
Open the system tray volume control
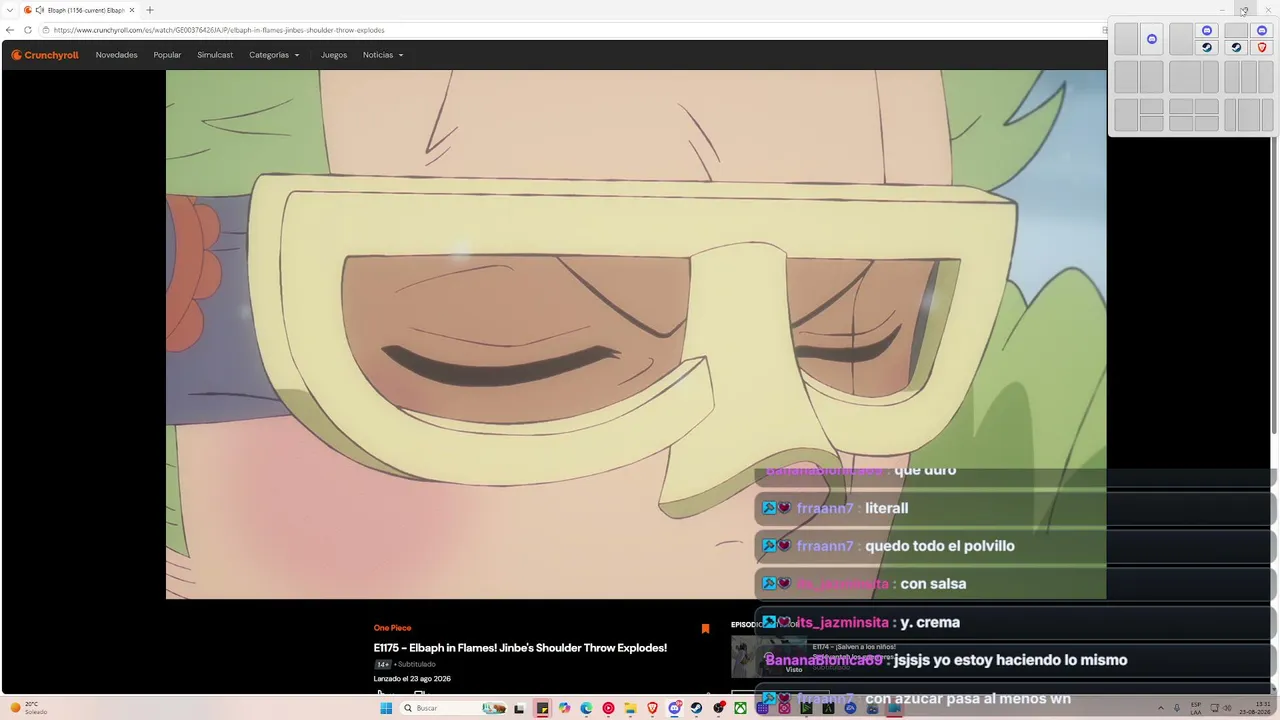tap(1227, 708)
